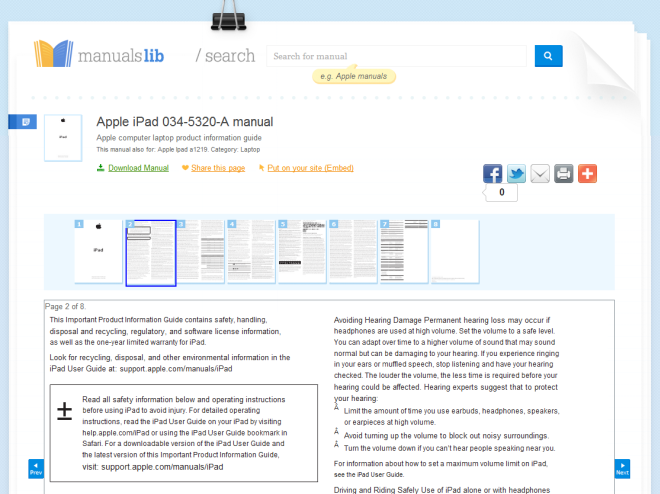Focus the Search for manual field
The height and width of the screenshot is (494, 660).
coord(396,56)
